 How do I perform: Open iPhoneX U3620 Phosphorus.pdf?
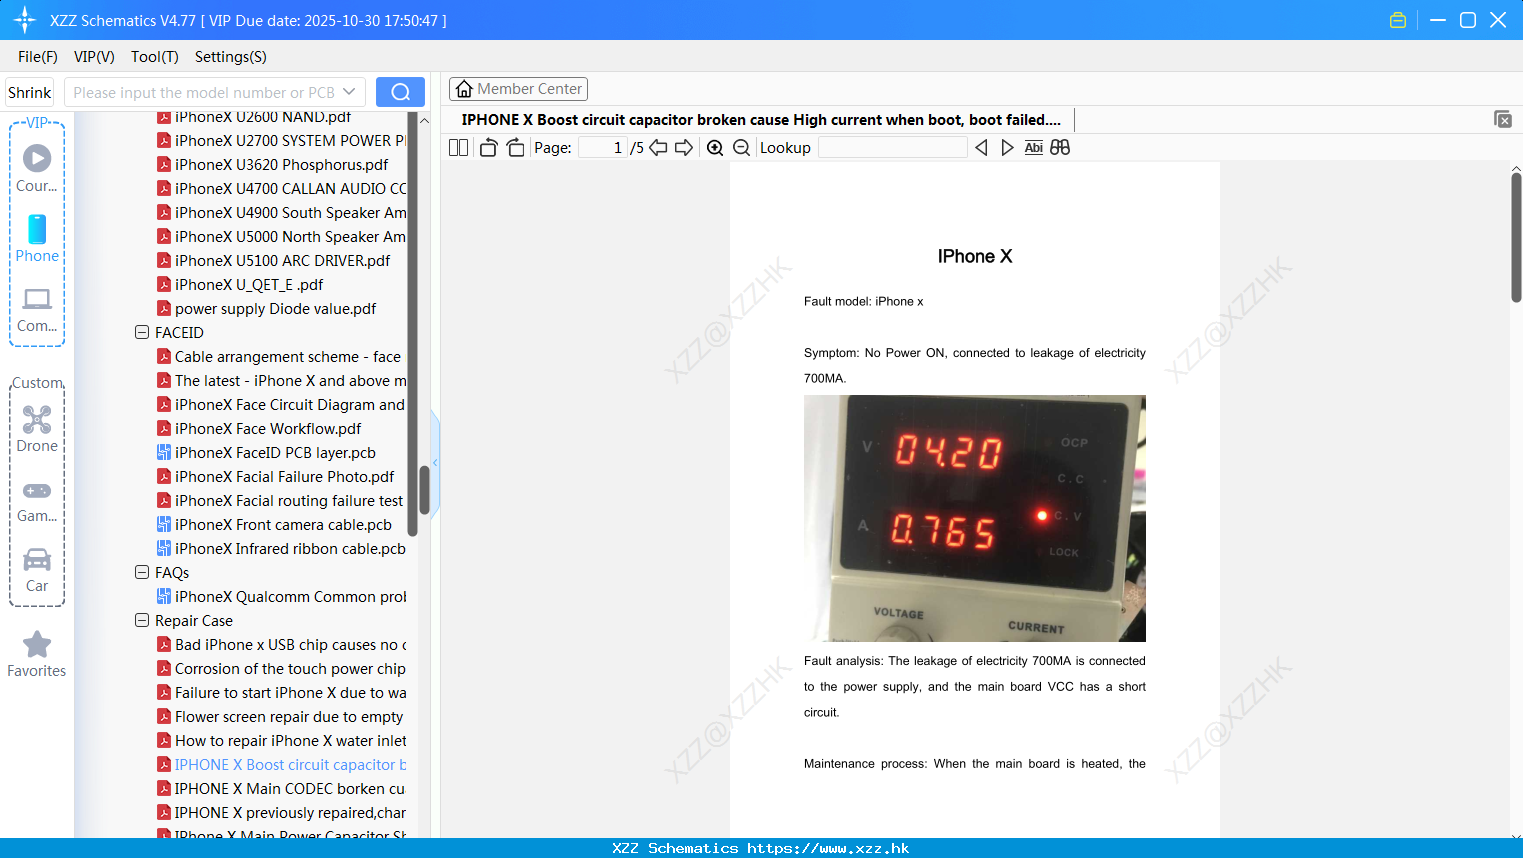point(281,164)
